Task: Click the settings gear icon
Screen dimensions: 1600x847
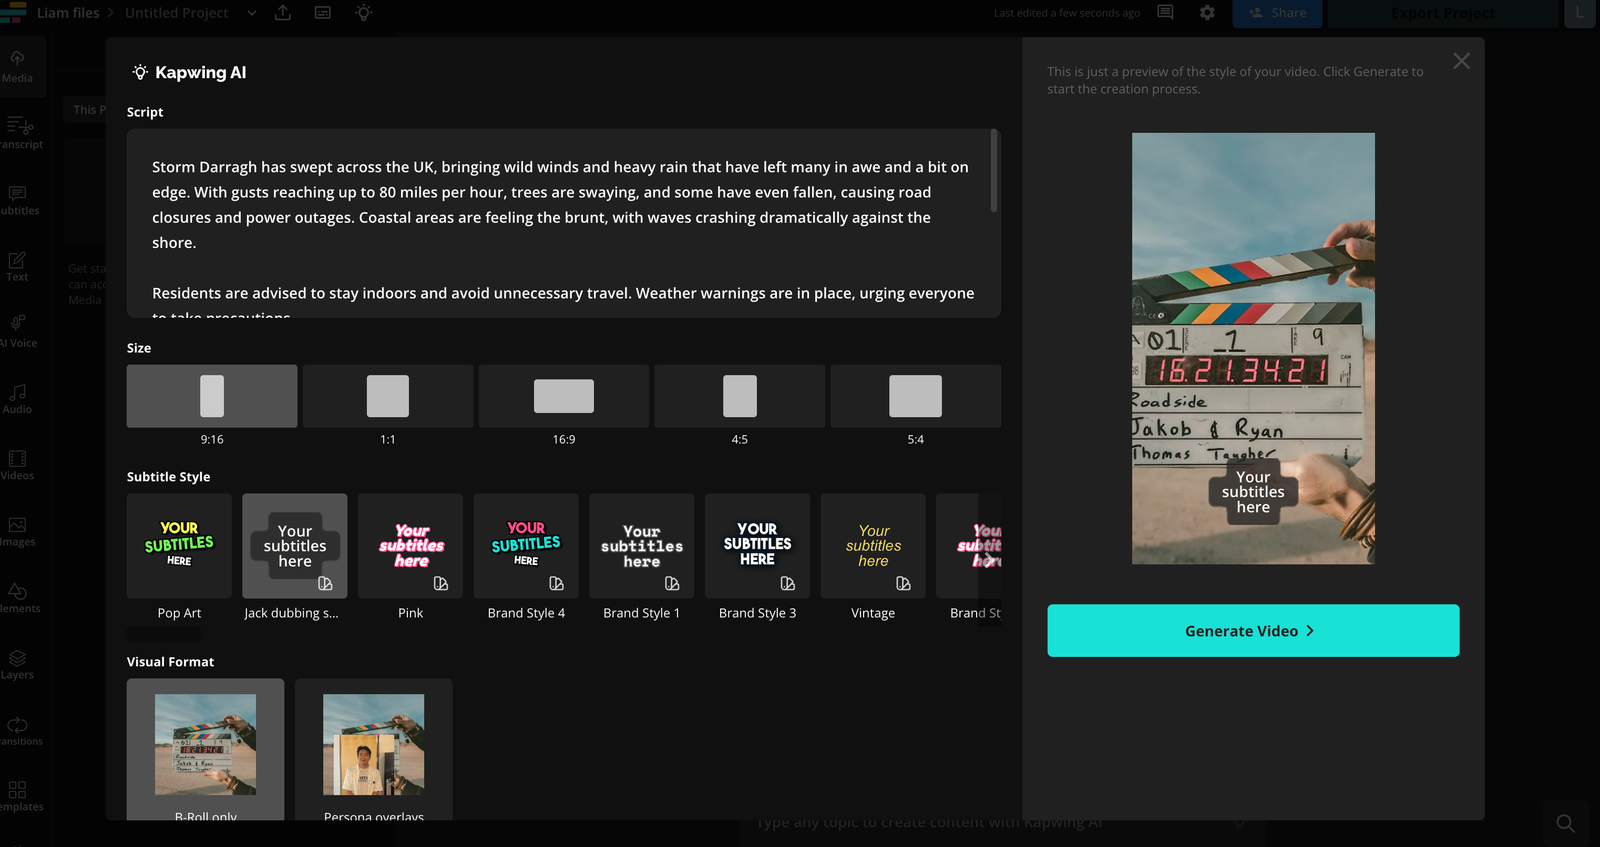Action: [1207, 13]
